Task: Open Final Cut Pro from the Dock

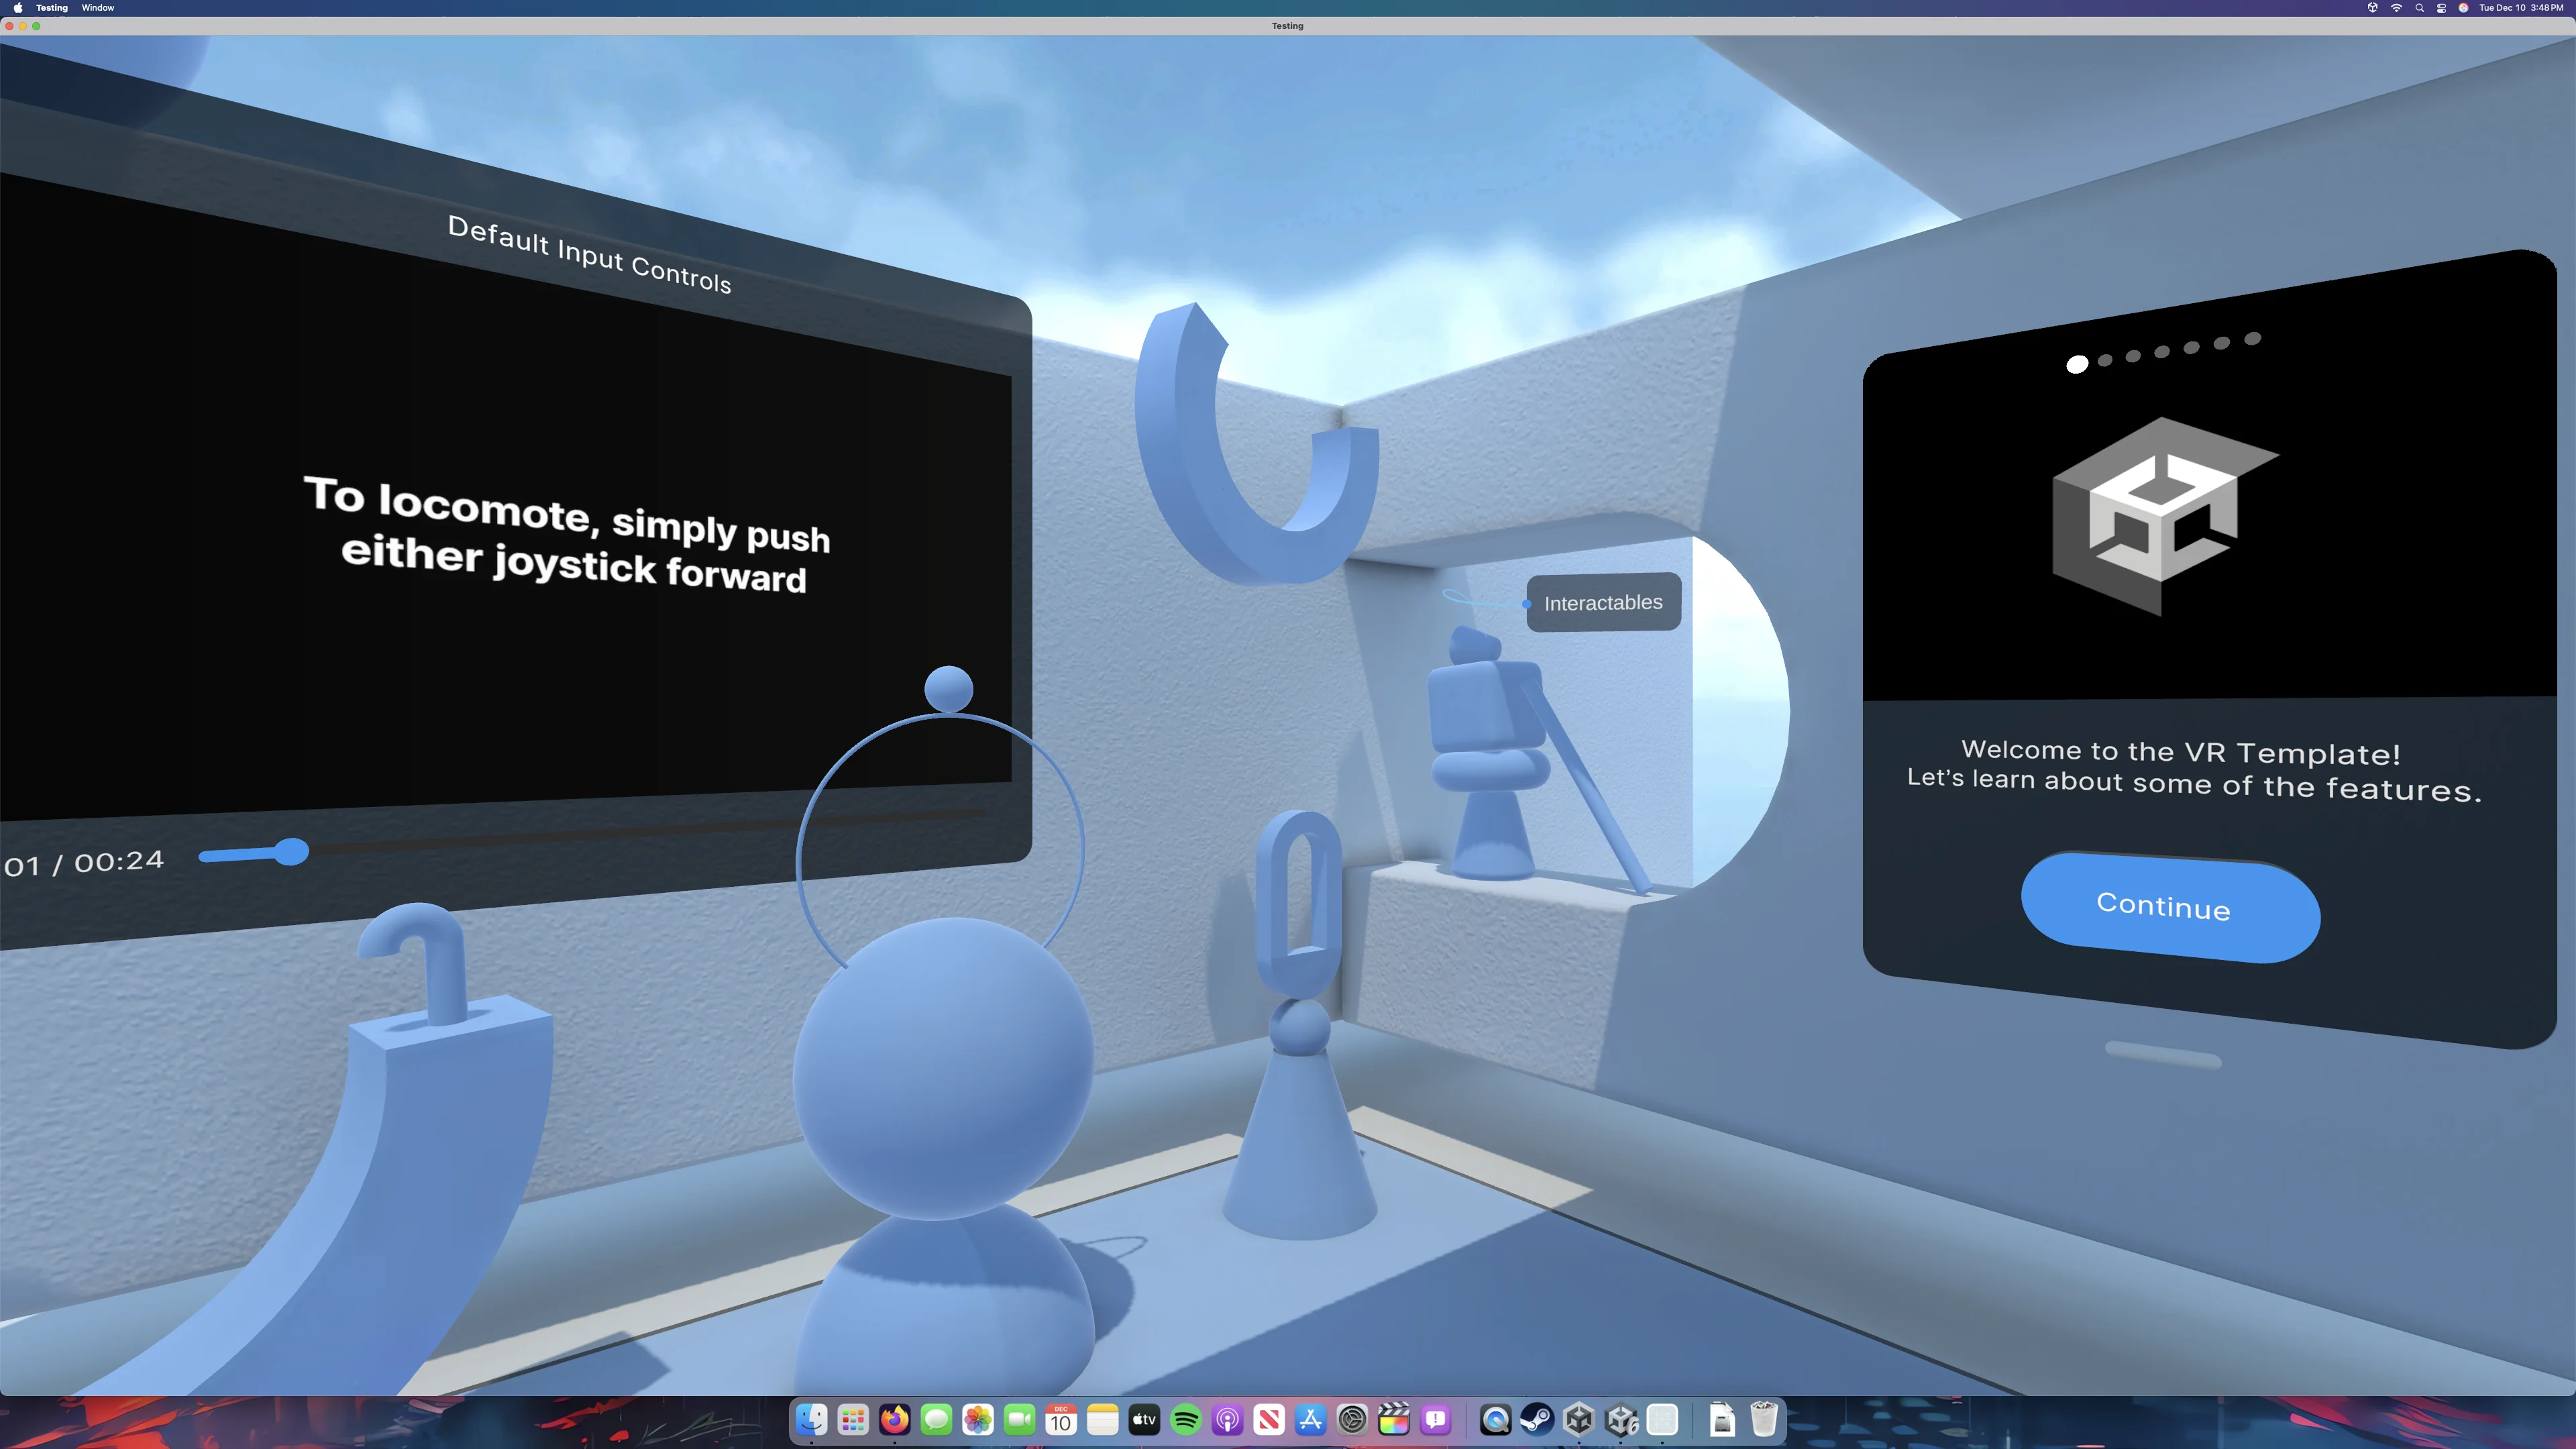Action: (x=1394, y=1419)
